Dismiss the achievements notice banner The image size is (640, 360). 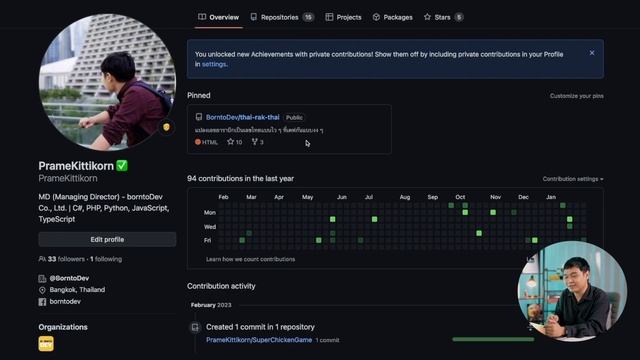592,53
